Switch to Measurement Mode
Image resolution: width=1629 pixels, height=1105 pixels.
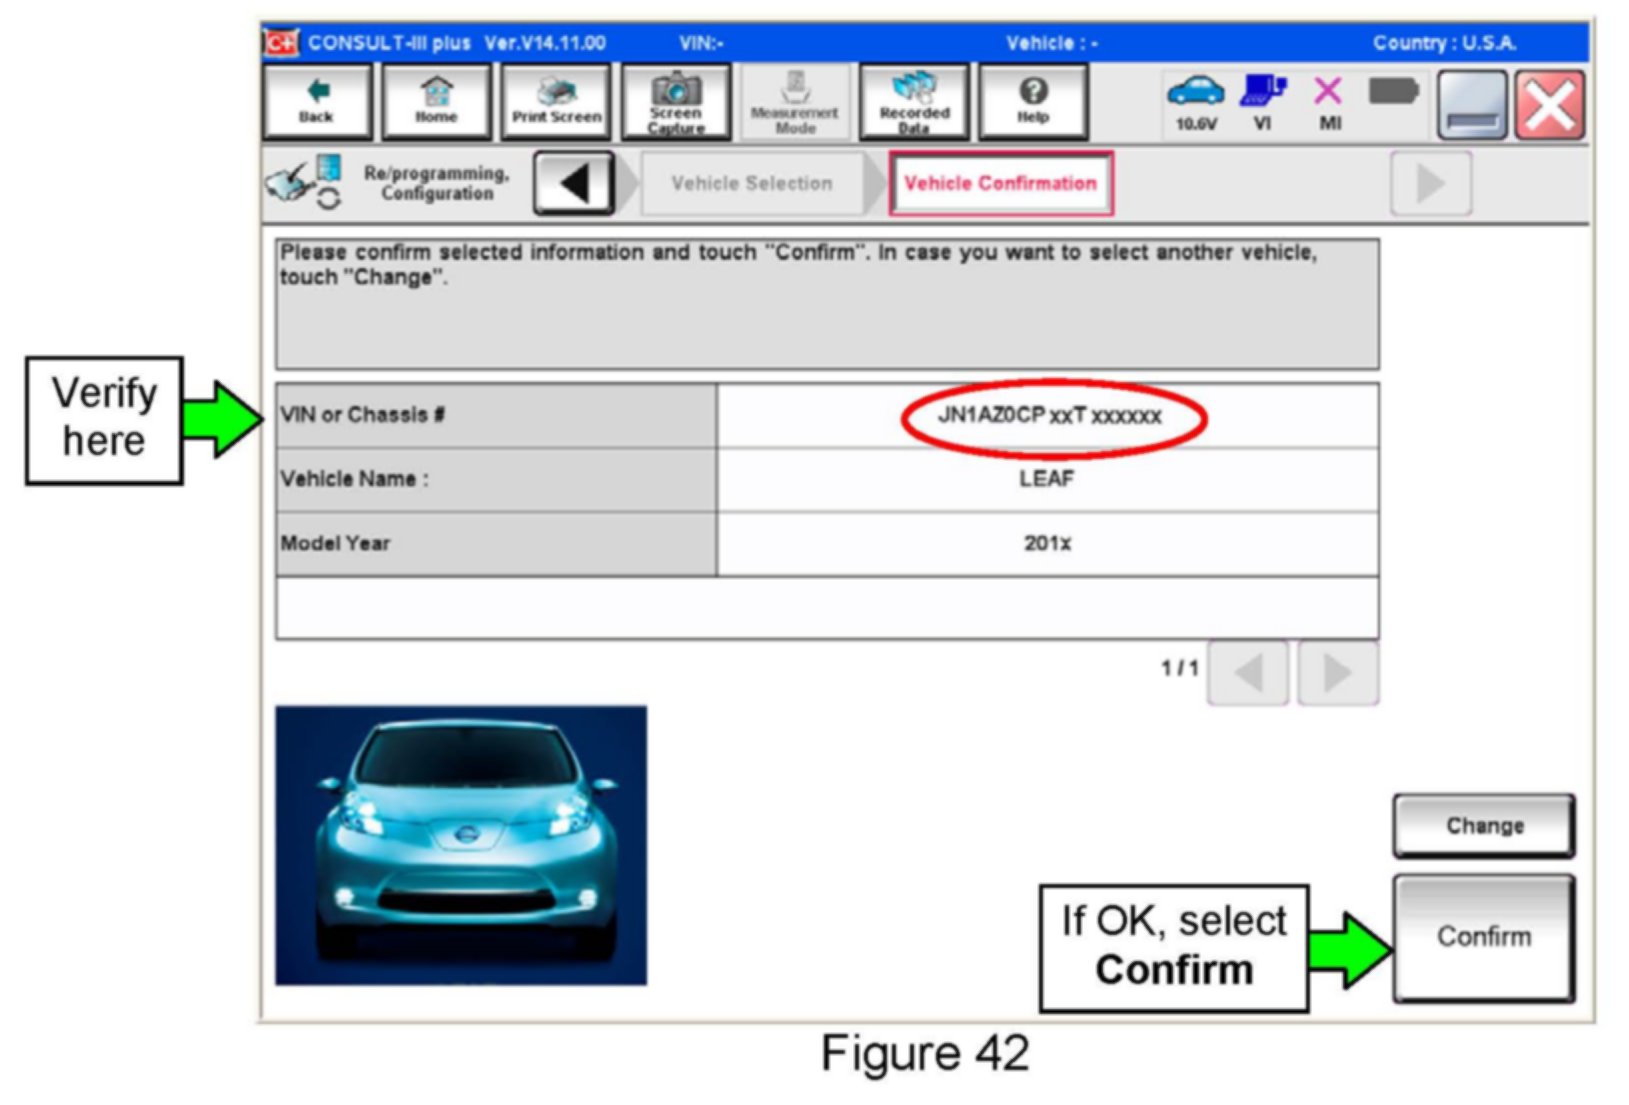pos(795,101)
